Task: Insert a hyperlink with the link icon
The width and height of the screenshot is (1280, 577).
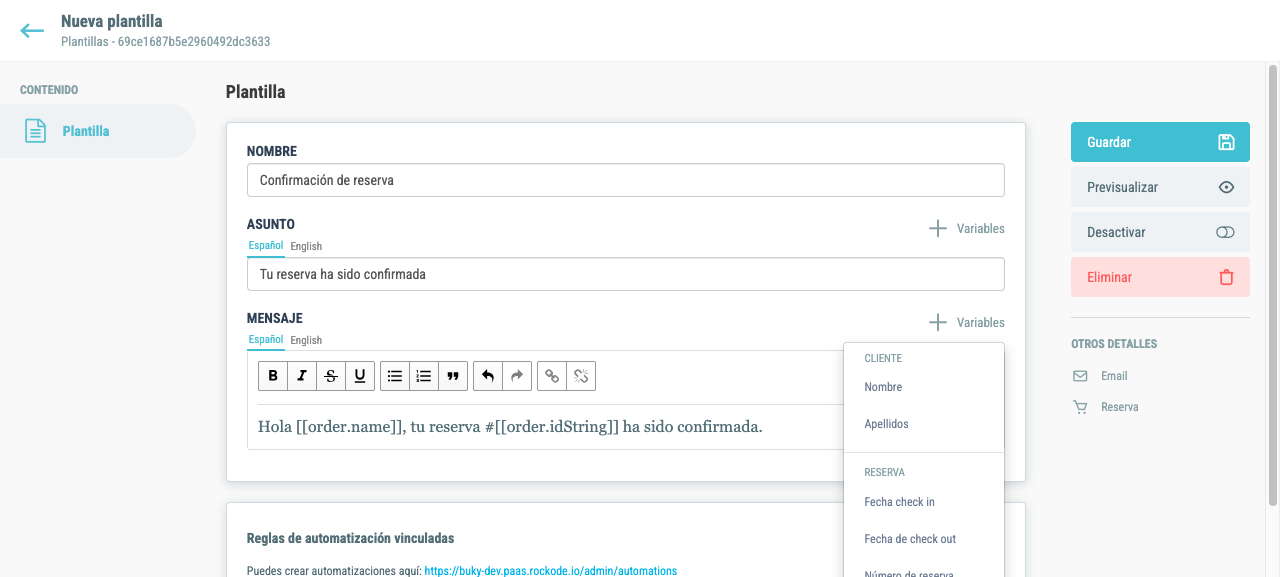Action: point(552,376)
